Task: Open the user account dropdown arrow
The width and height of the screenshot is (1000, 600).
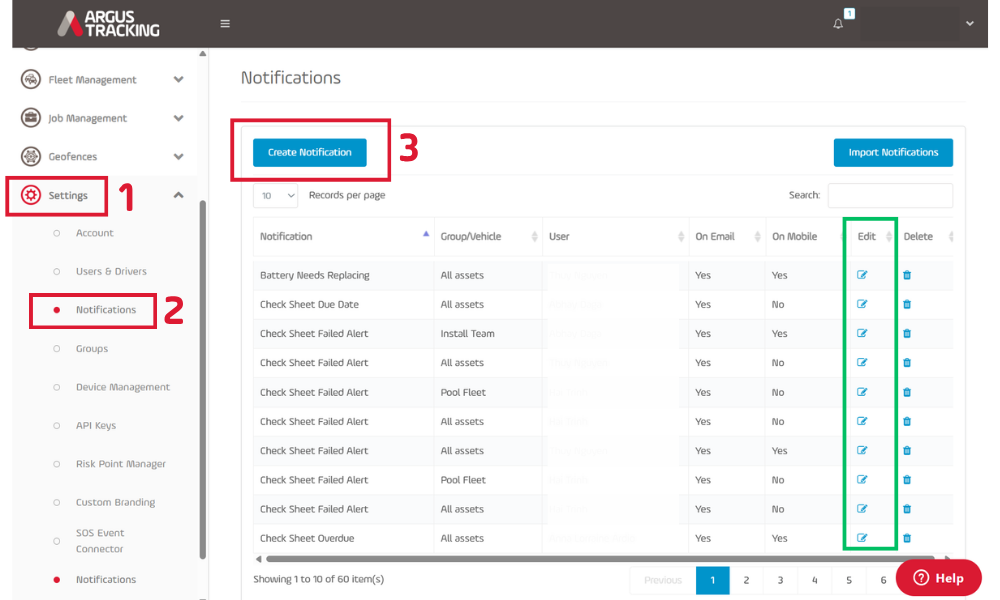Action: click(x=969, y=24)
